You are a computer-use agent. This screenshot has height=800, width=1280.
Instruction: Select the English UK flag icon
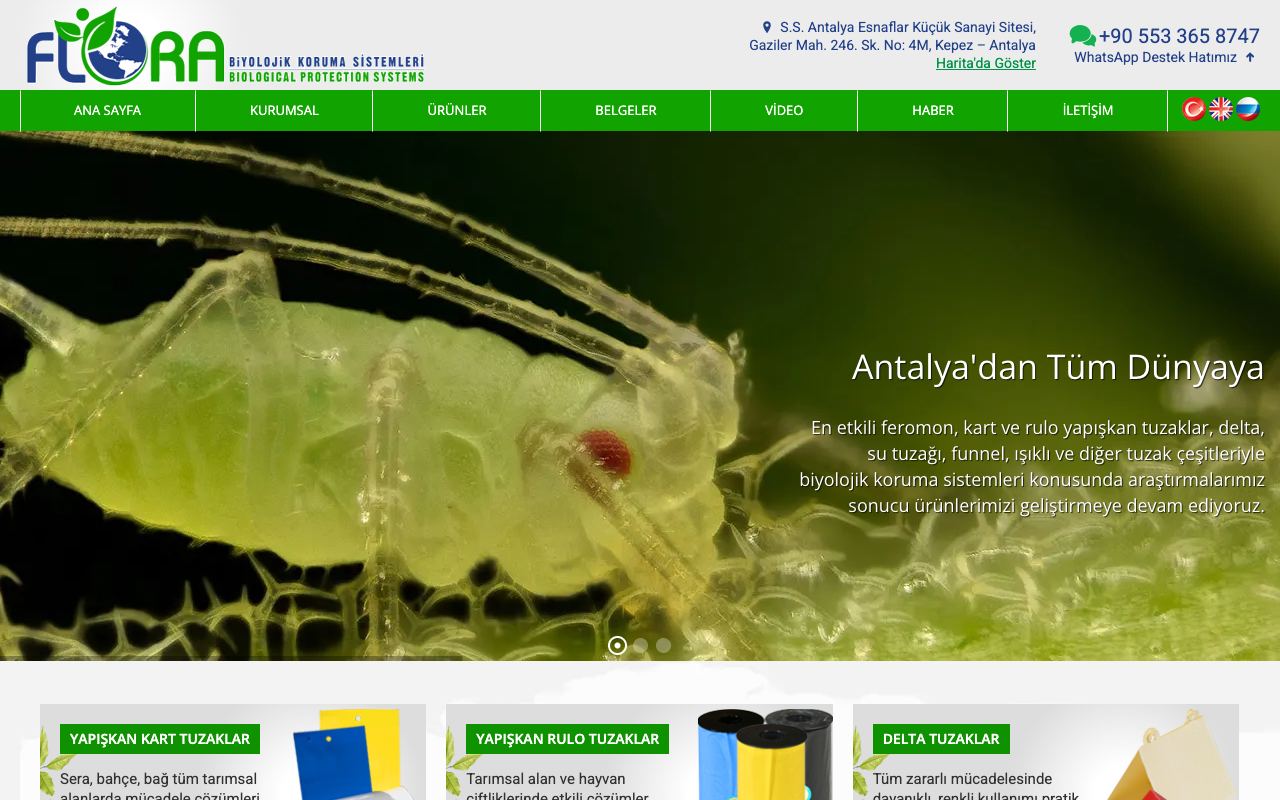click(1221, 109)
